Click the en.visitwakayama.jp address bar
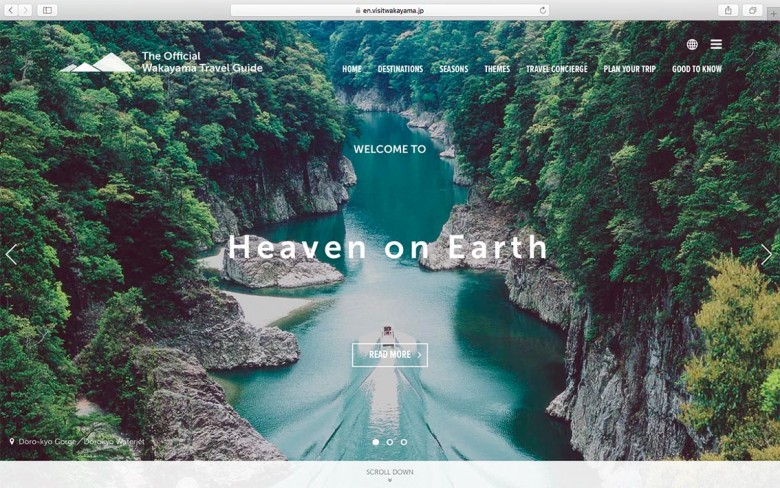Screen dimensions: 780x488 click(390, 10)
